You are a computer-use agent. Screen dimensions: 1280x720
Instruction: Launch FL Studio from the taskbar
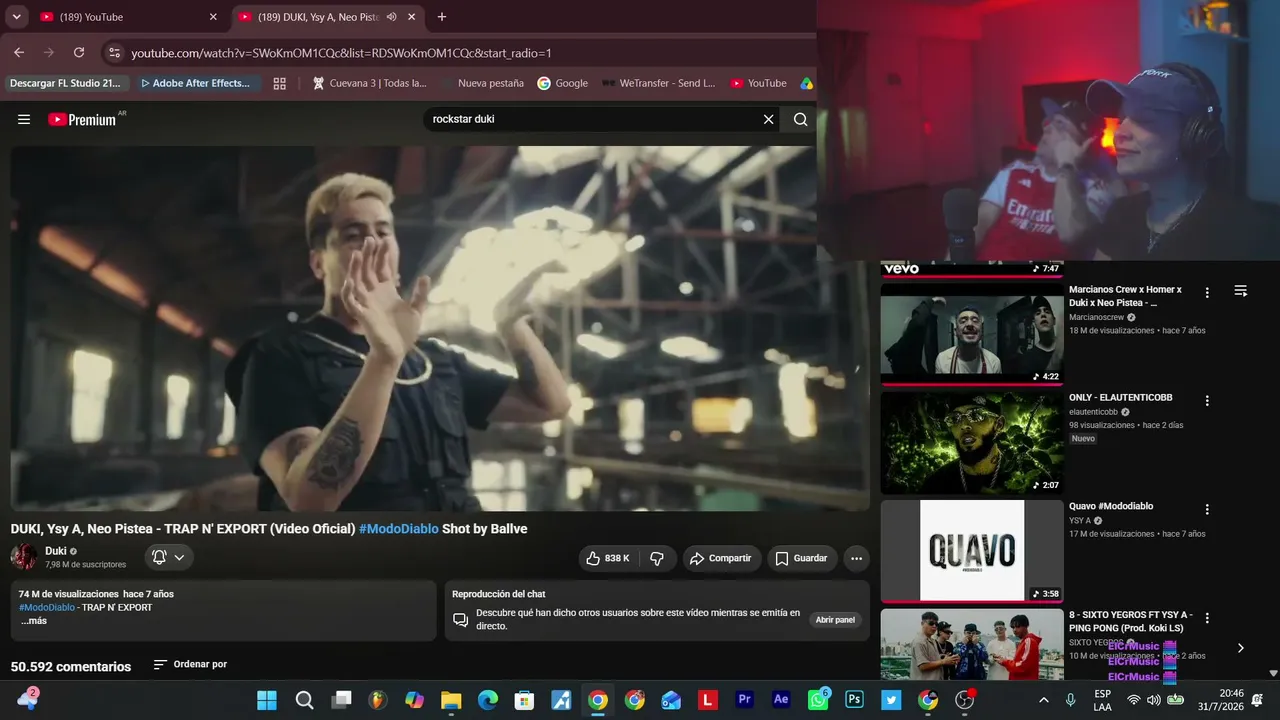(x=377, y=700)
